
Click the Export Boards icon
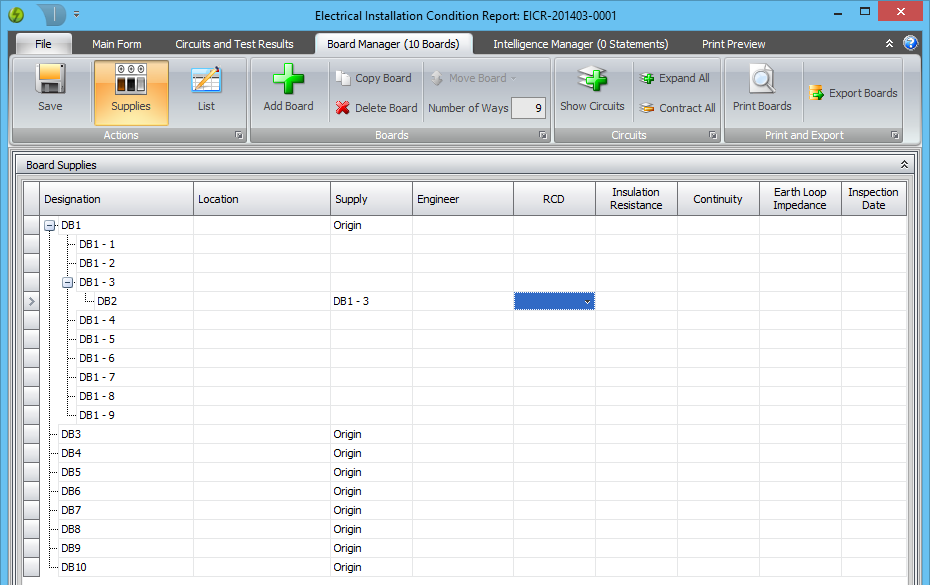(817, 93)
